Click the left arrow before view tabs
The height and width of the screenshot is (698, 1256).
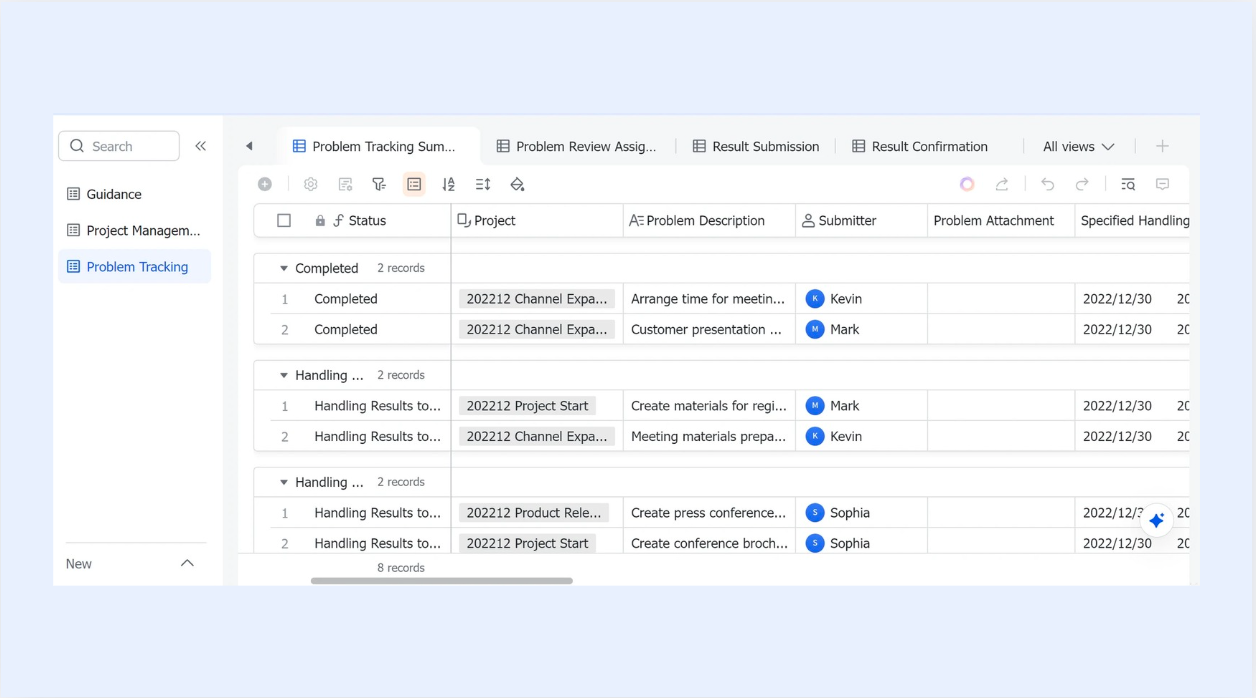tap(249, 146)
